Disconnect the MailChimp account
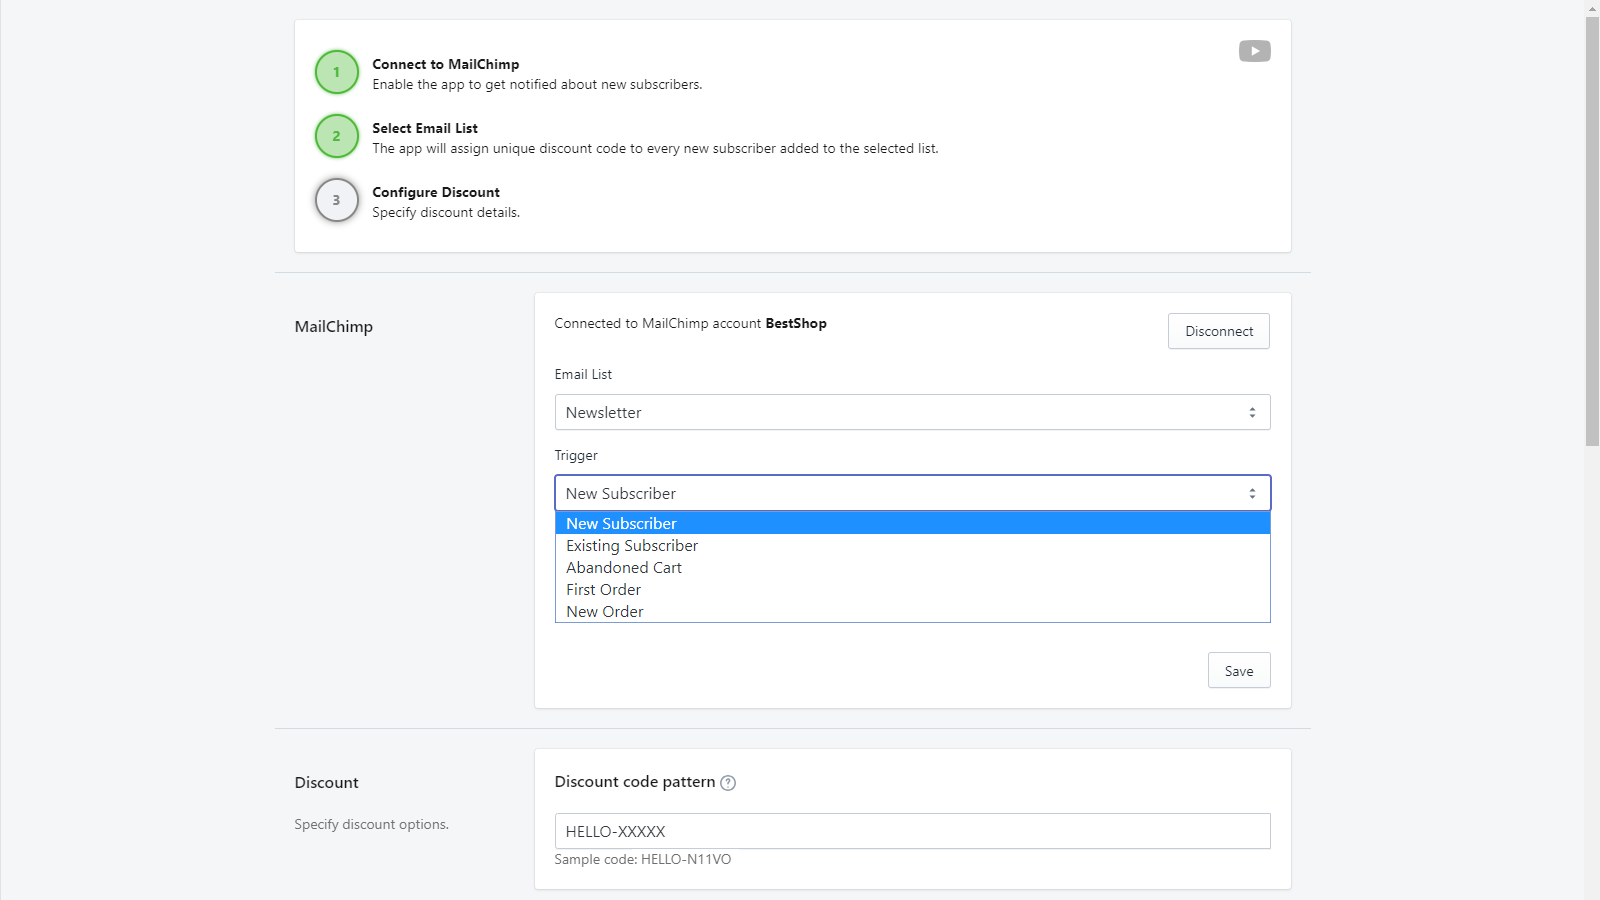Viewport: 1600px width, 900px height. (x=1218, y=331)
